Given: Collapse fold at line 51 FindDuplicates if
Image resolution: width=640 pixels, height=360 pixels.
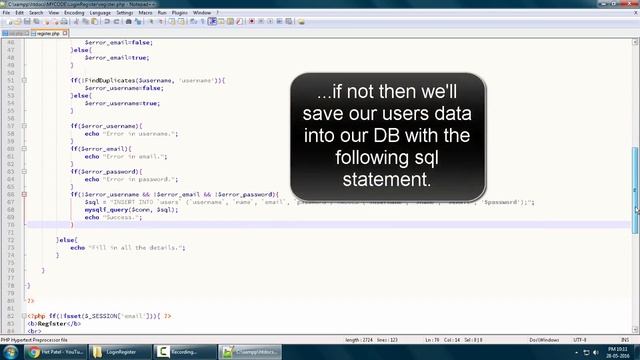Looking at the screenshot, I should (x=24, y=80).
